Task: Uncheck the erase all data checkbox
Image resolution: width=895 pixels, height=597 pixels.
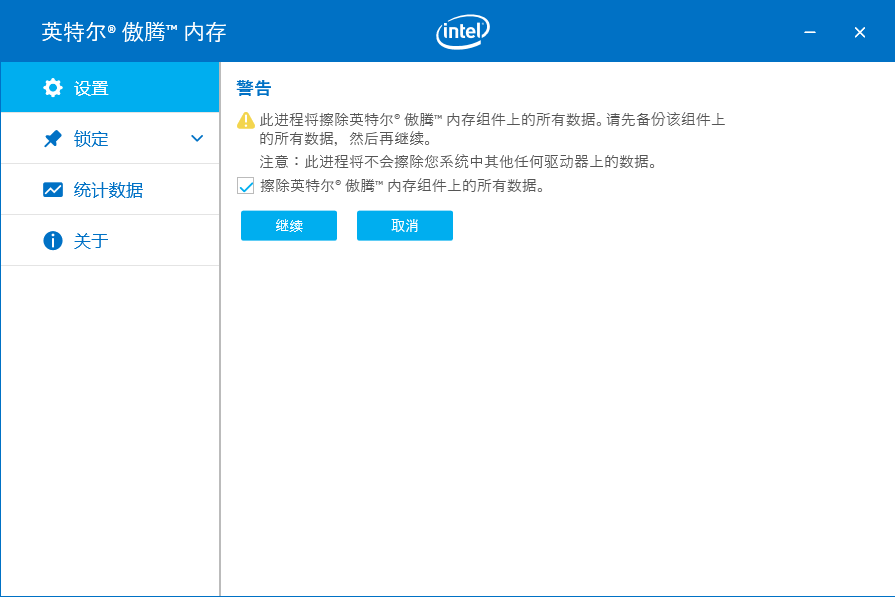Action: [246, 185]
